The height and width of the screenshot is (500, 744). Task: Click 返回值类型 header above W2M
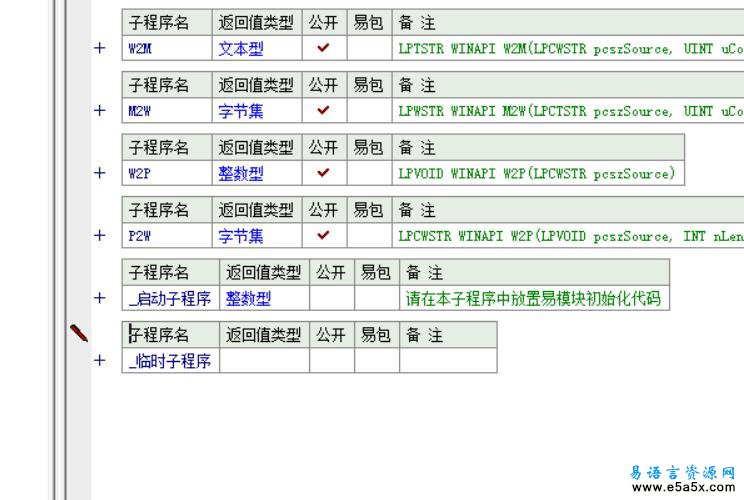(257, 22)
